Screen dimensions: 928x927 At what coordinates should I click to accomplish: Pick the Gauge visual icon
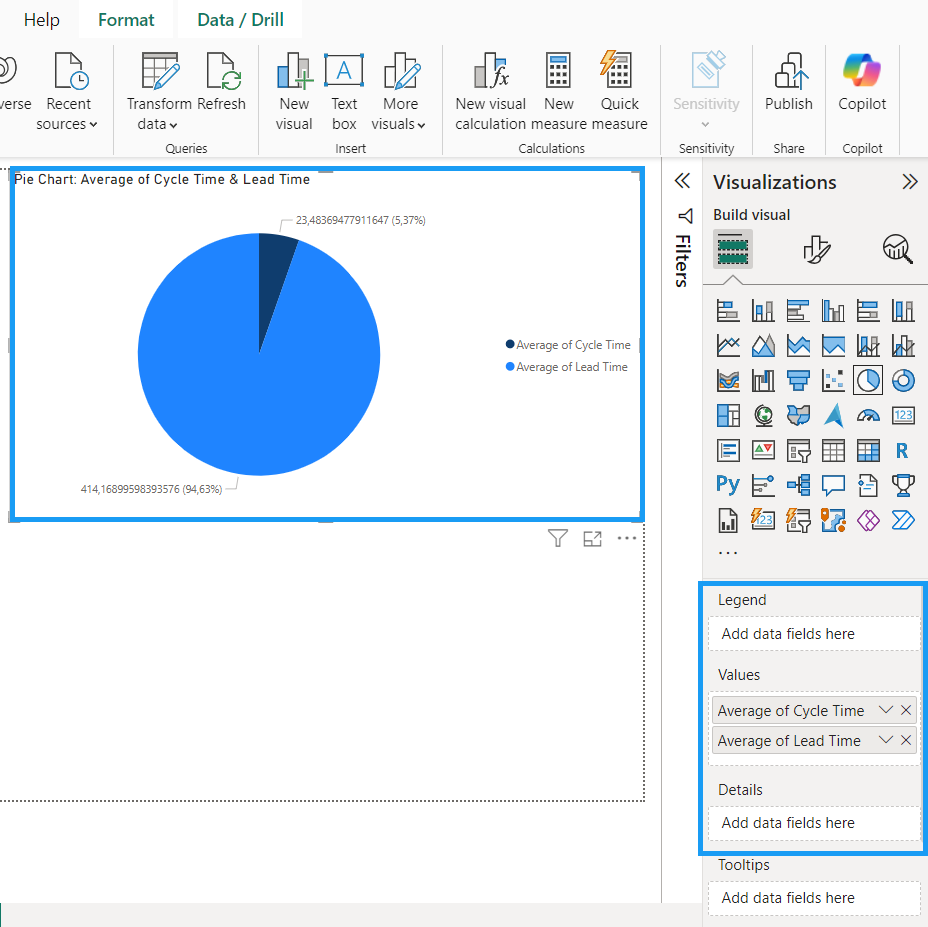click(868, 415)
